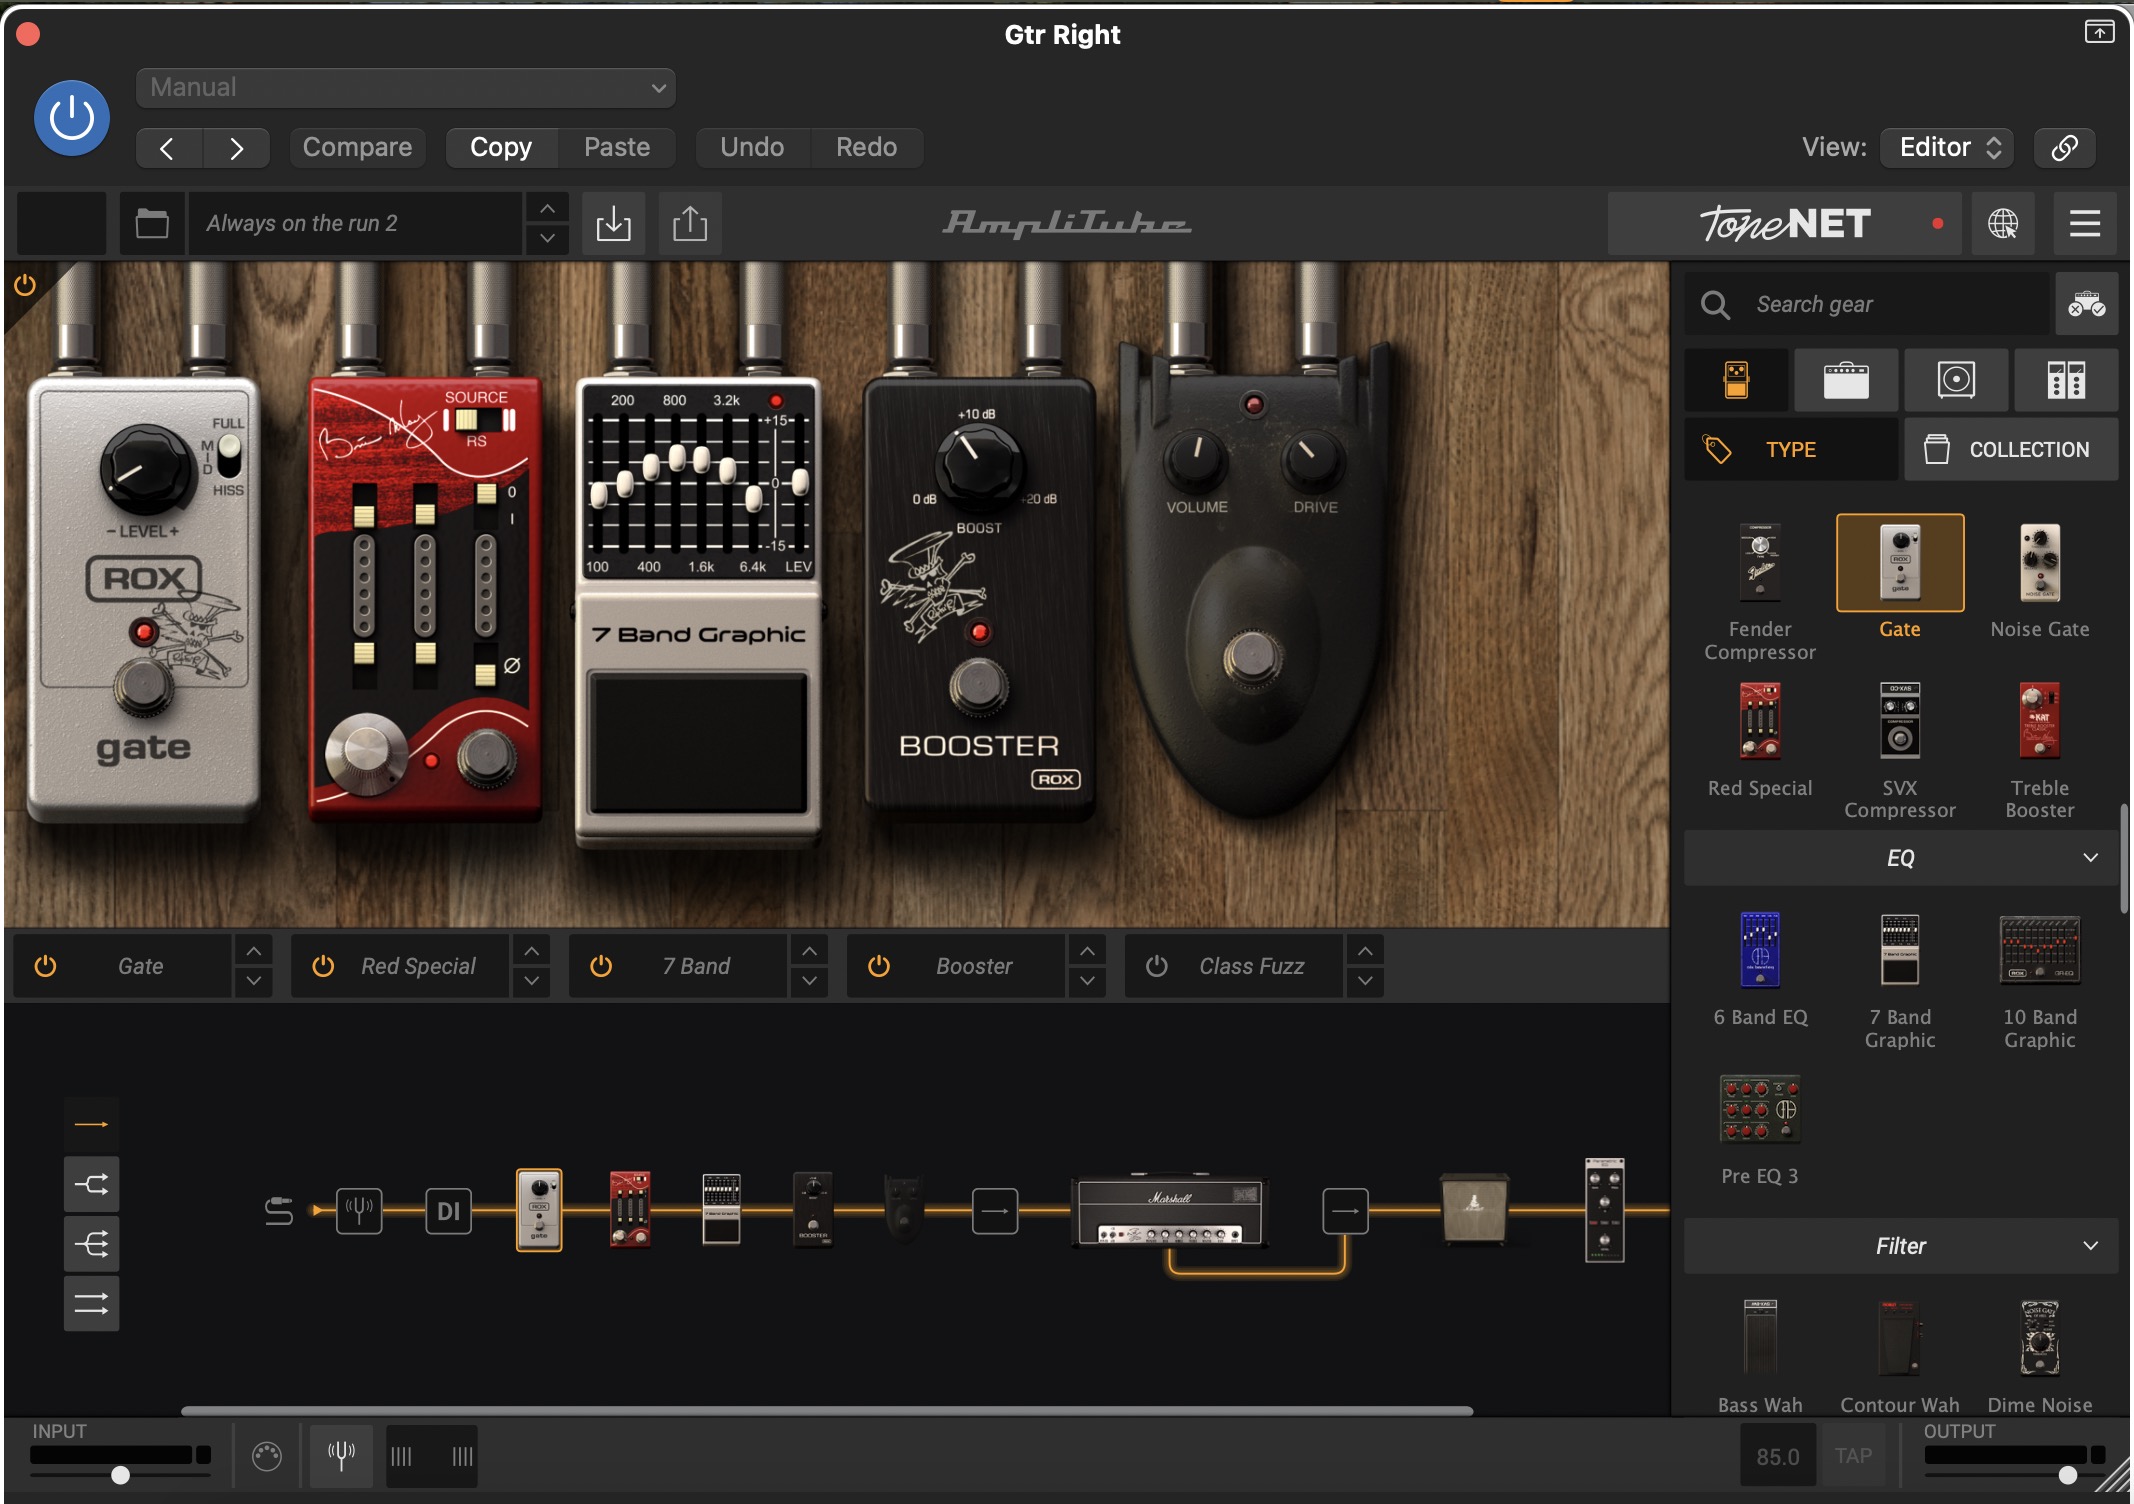Enable the Class Fuzz slot power
The width and height of the screenshot is (2134, 1504).
pyautogui.click(x=1157, y=966)
